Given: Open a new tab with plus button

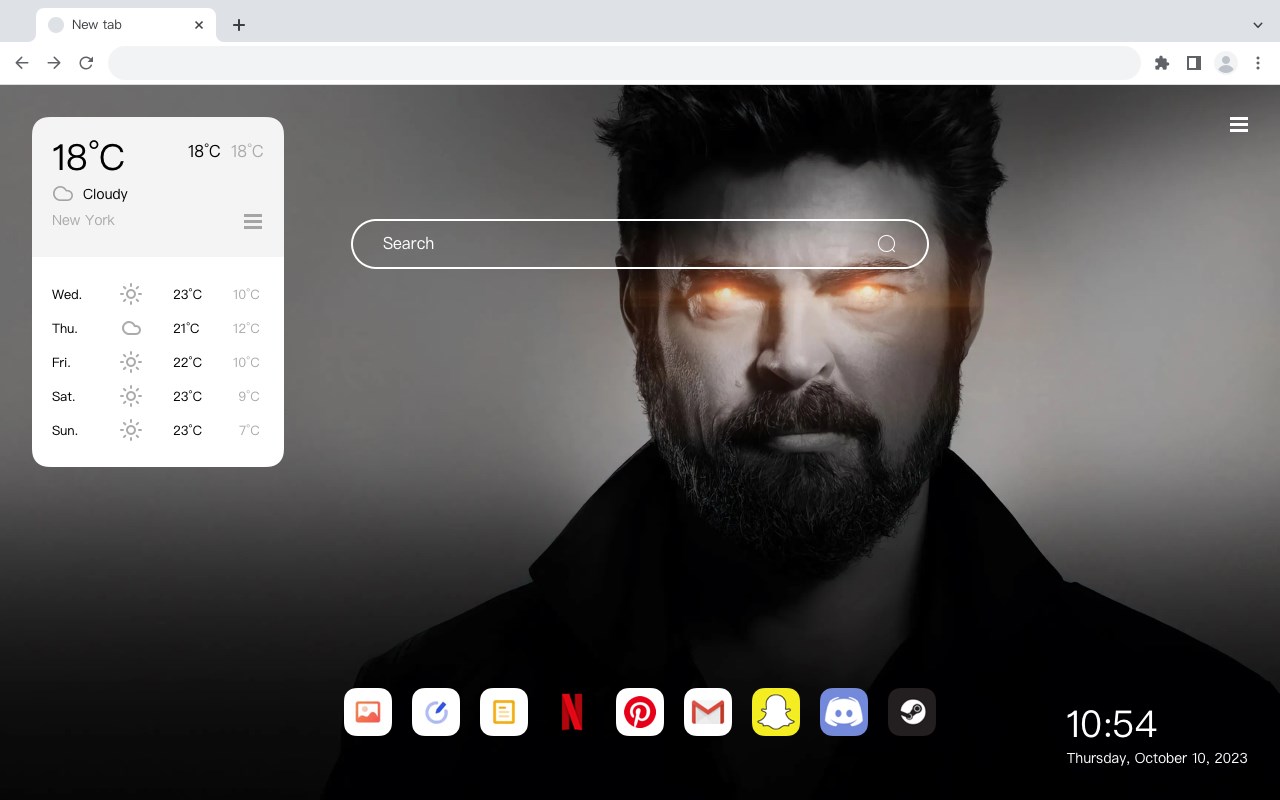Looking at the screenshot, I should (238, 25).
